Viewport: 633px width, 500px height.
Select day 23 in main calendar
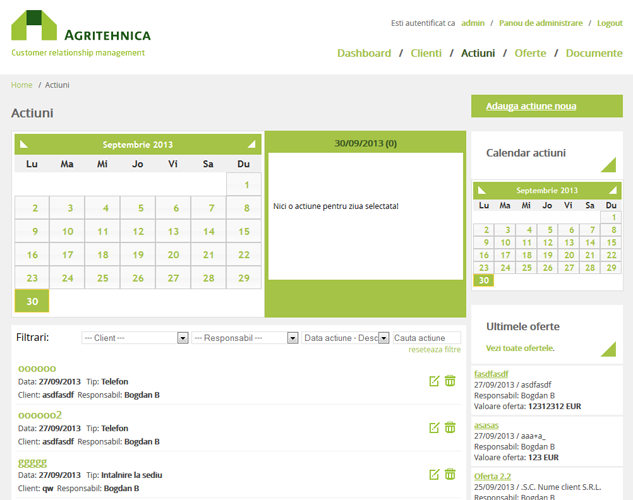32,278
